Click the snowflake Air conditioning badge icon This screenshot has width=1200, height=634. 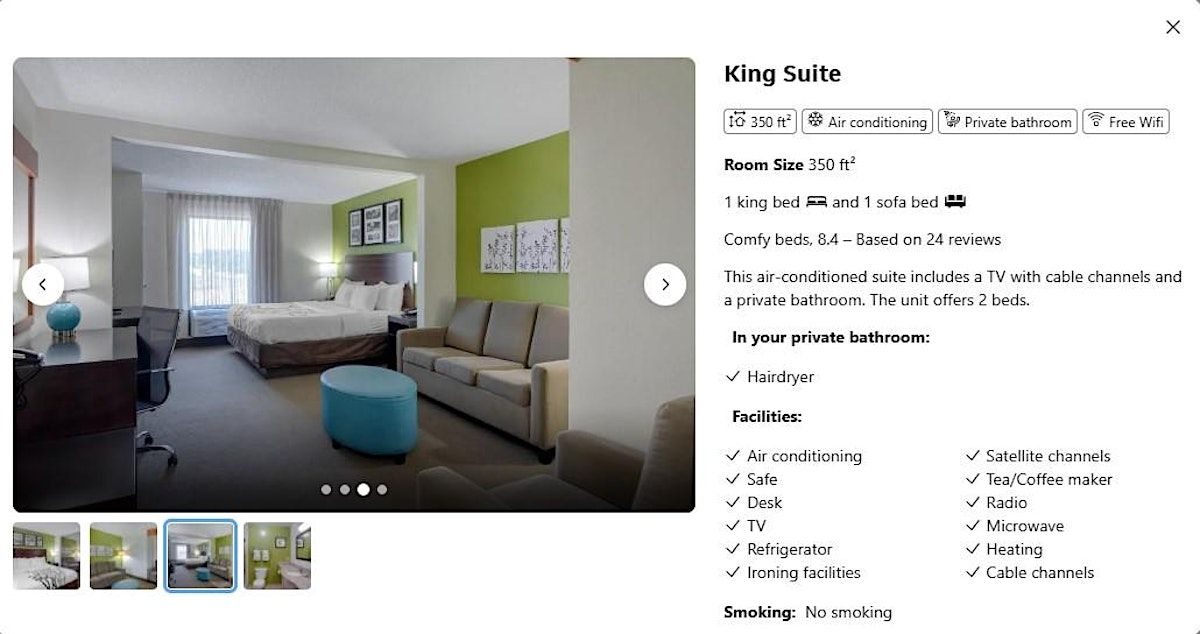pyautogui.click(x=816, y=121)
